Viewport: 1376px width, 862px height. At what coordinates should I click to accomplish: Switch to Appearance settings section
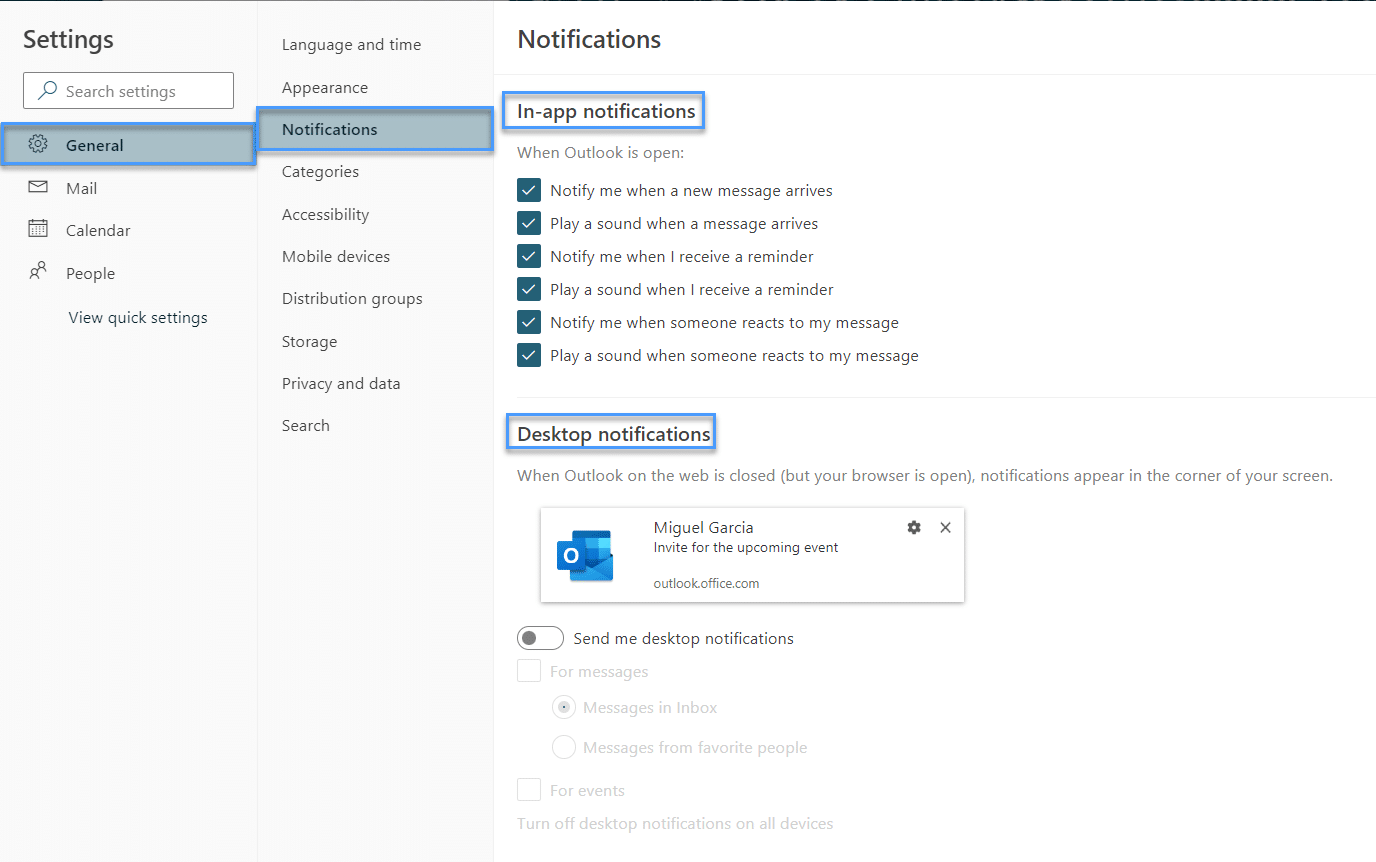(x=322, y=87)
